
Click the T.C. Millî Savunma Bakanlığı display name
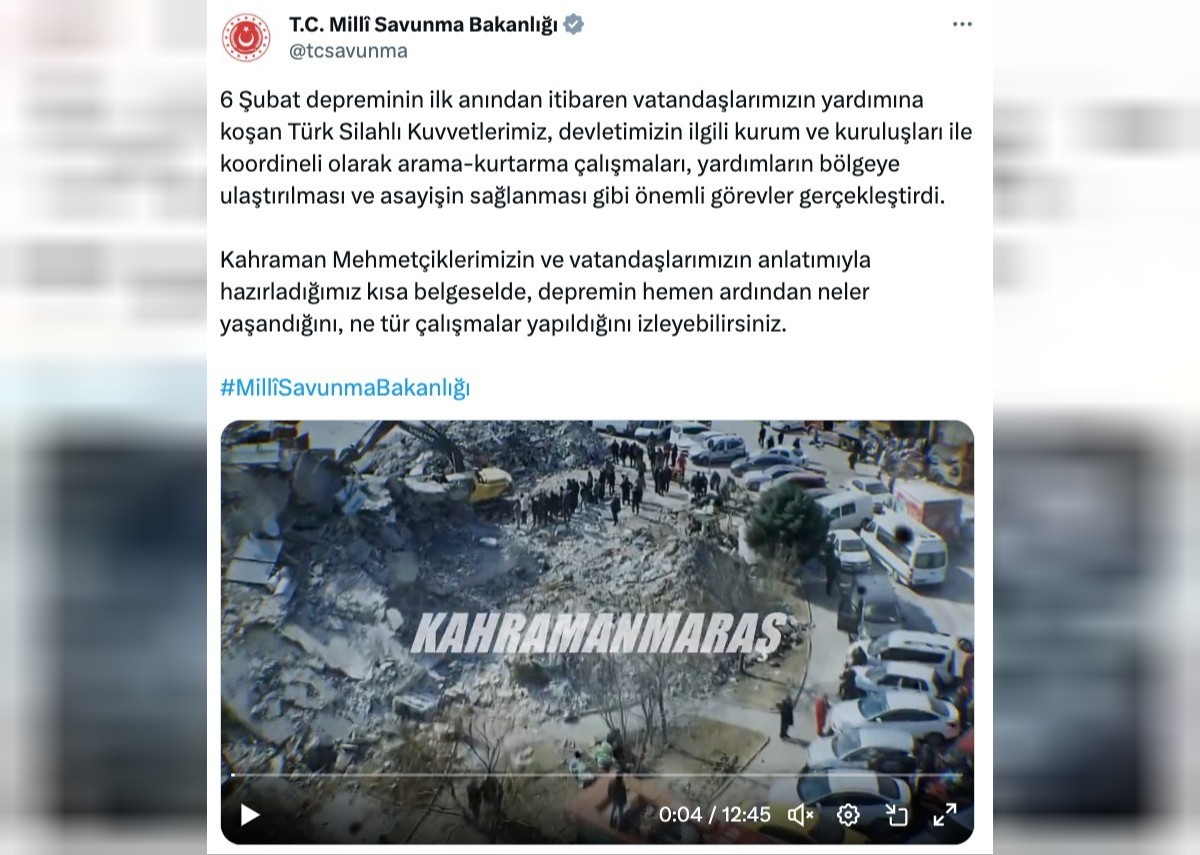(x=423, y=25)
